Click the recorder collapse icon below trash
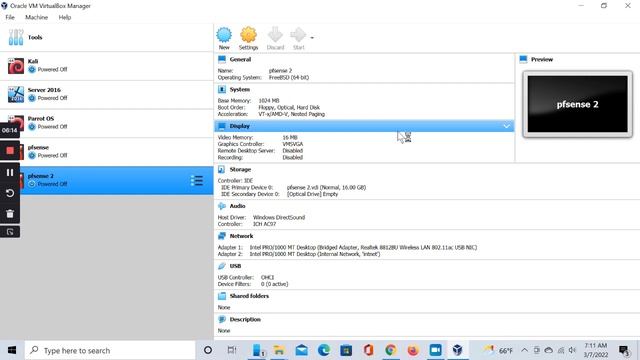The width and height of the screenshot is (640, 360). (x=10, y=232)
